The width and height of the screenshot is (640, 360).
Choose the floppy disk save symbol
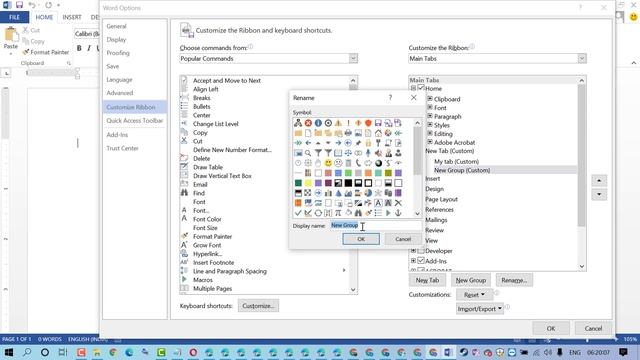click(x=378, y=123)
